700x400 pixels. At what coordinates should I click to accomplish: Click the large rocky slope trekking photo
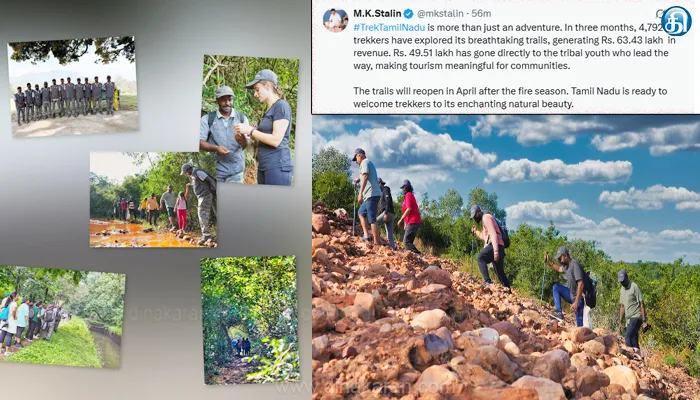point(506,258)
